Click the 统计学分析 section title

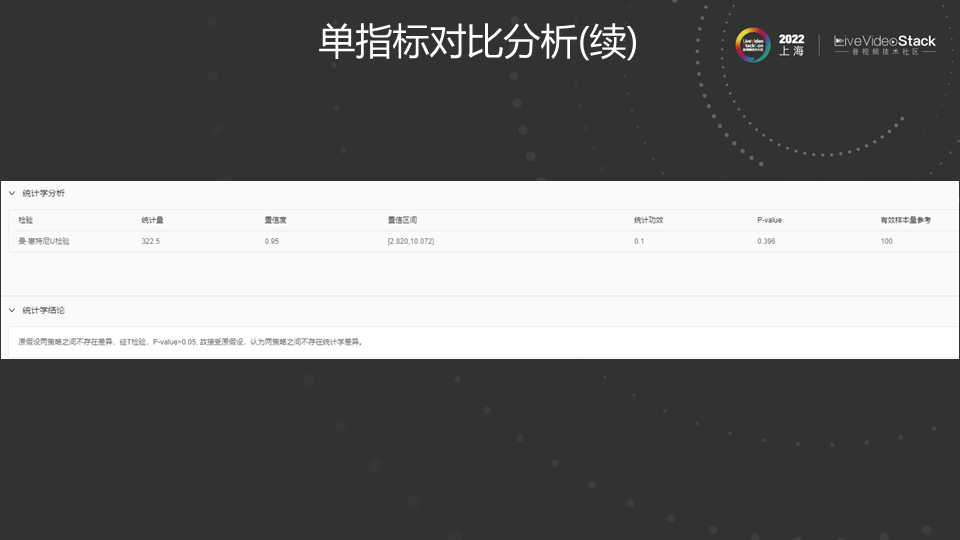(43, 193)
